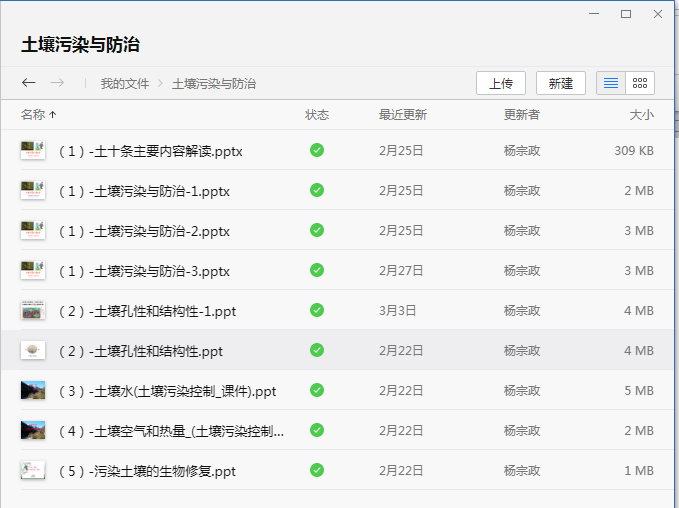
Task: Sort by 大小 column header
Action: tap(641, 114)
